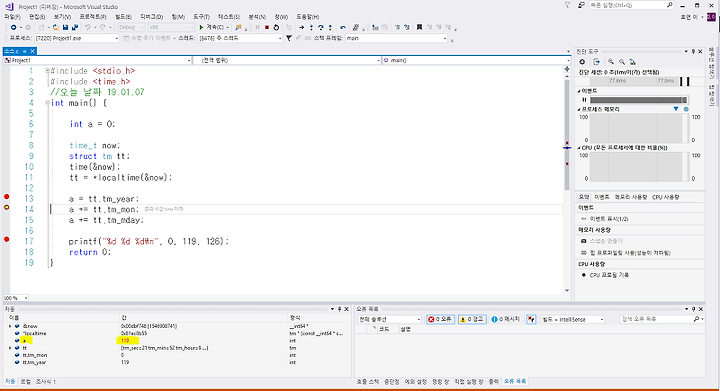Click the Diagnostic Tools export icon

coord(596,61)
